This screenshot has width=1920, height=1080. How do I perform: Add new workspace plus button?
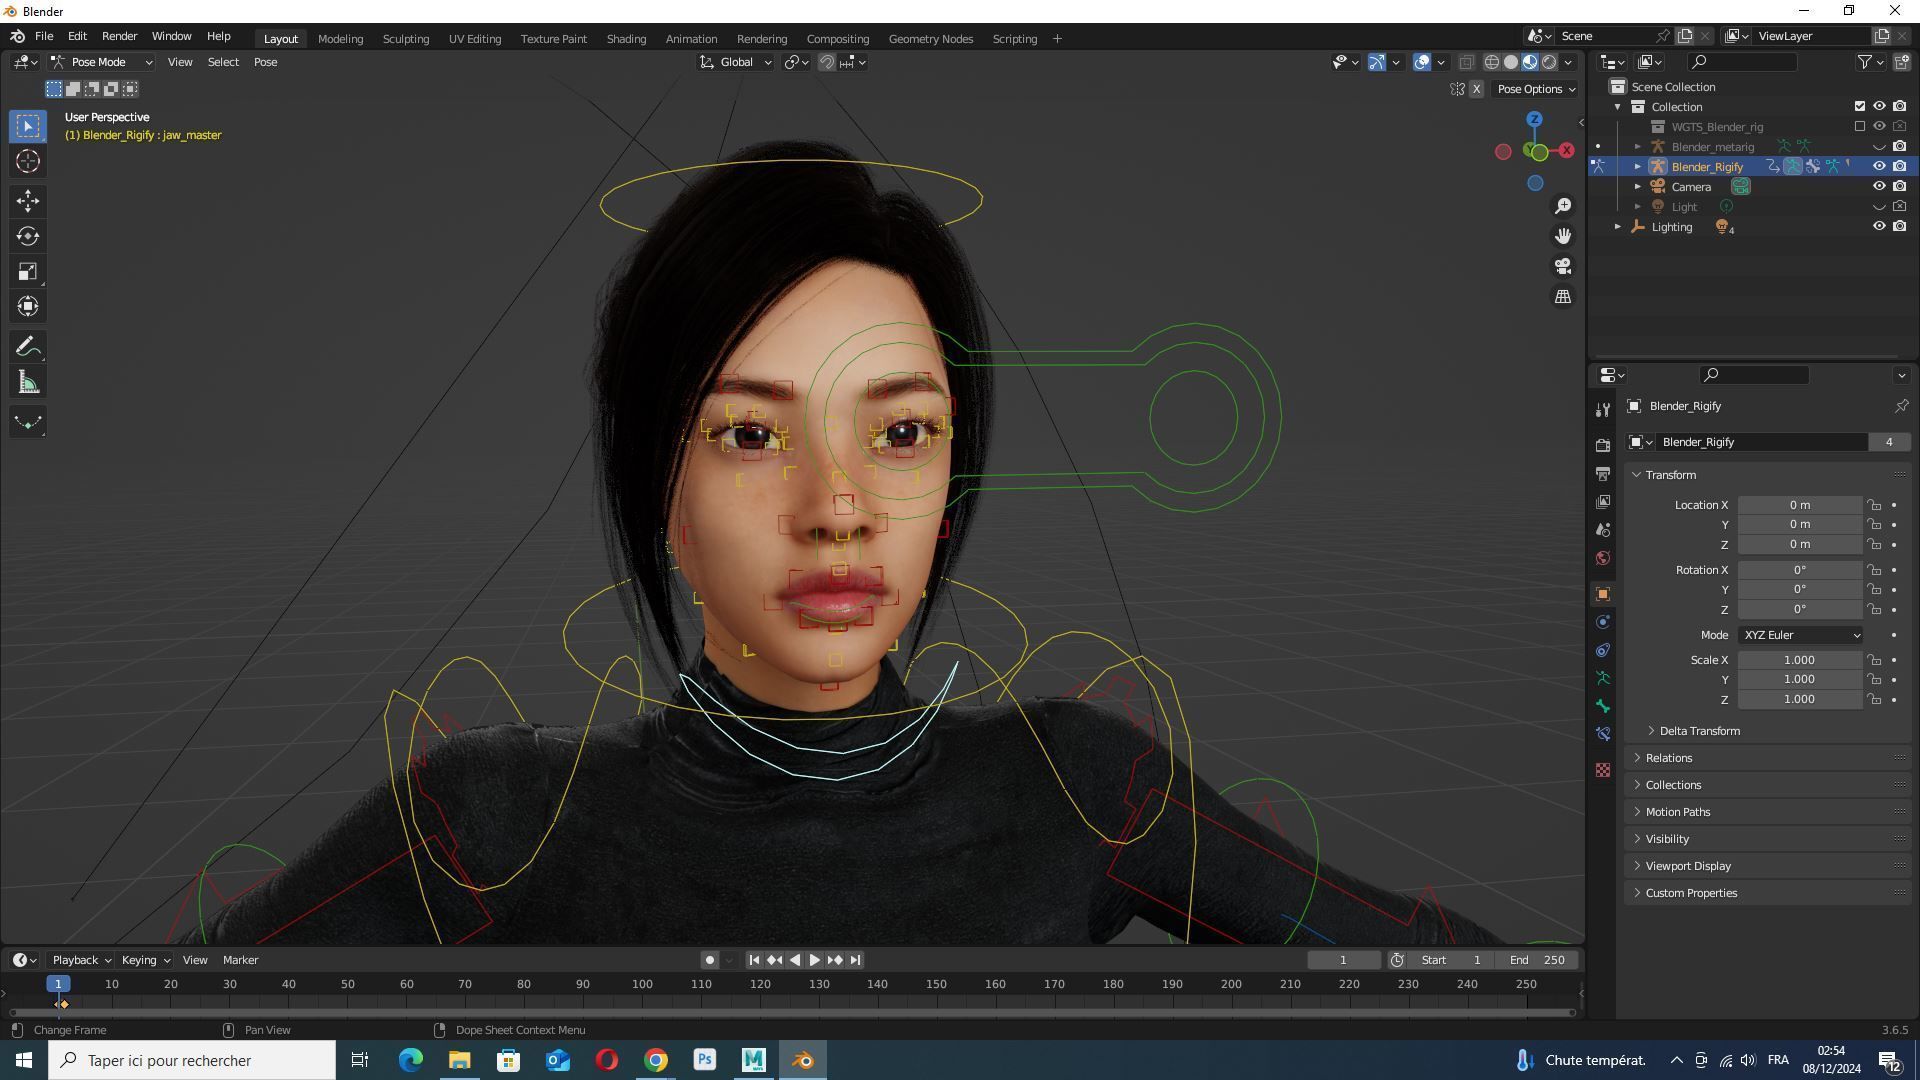[1057, 39]
